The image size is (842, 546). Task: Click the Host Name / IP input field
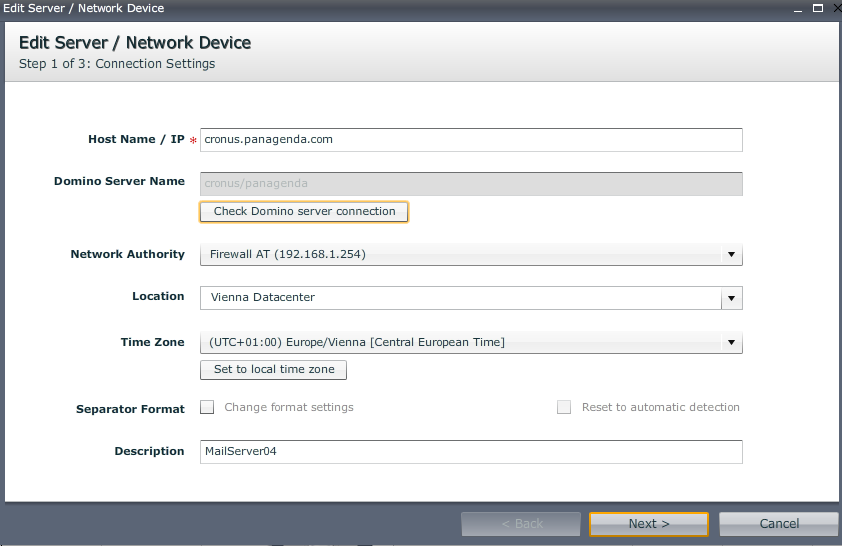[471, 140]
